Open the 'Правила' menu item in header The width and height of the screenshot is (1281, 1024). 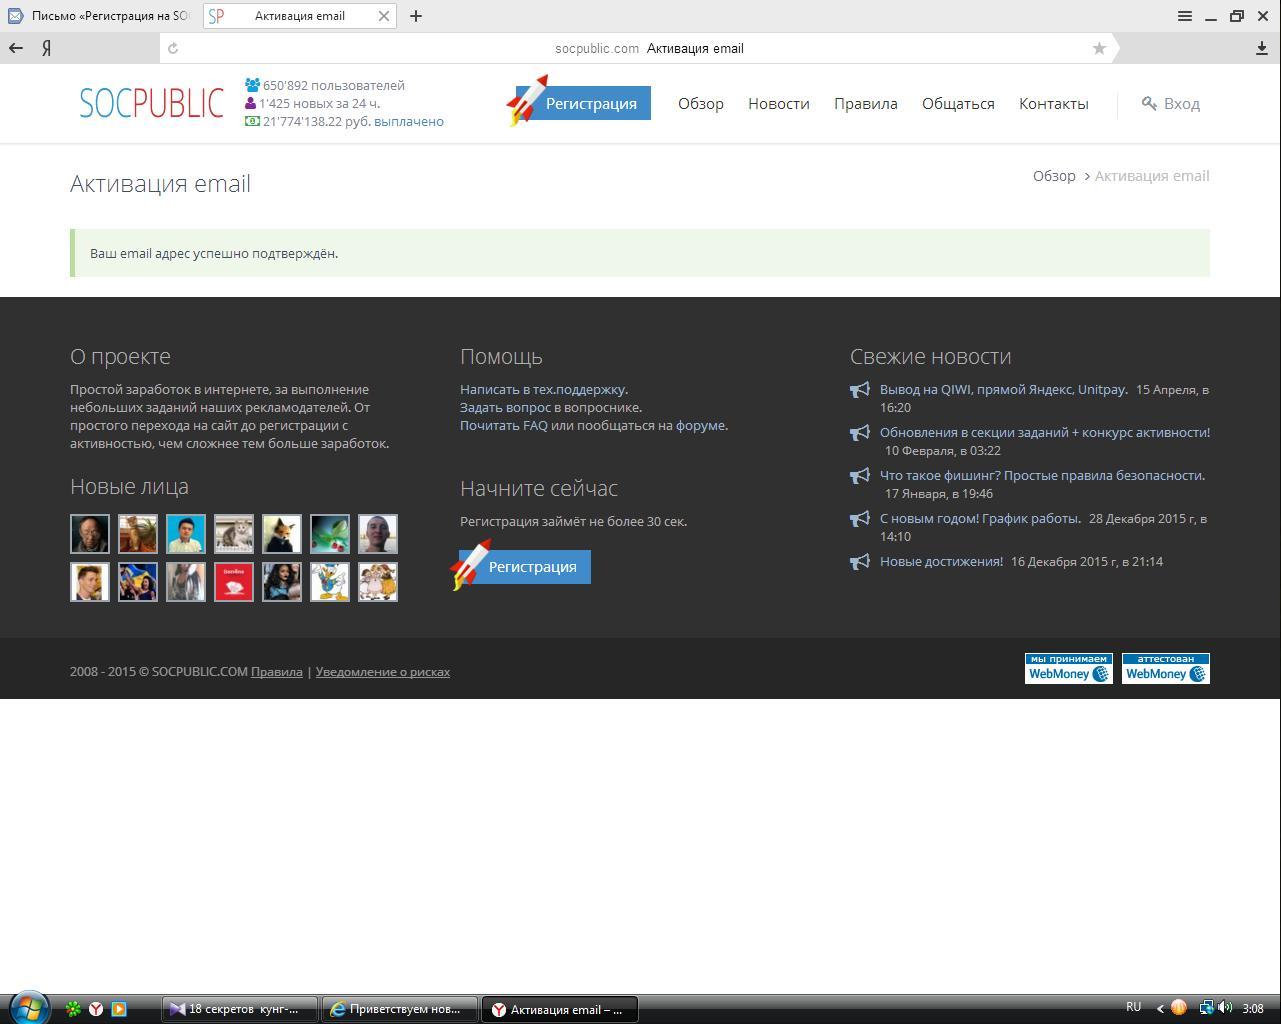(866, 103)
